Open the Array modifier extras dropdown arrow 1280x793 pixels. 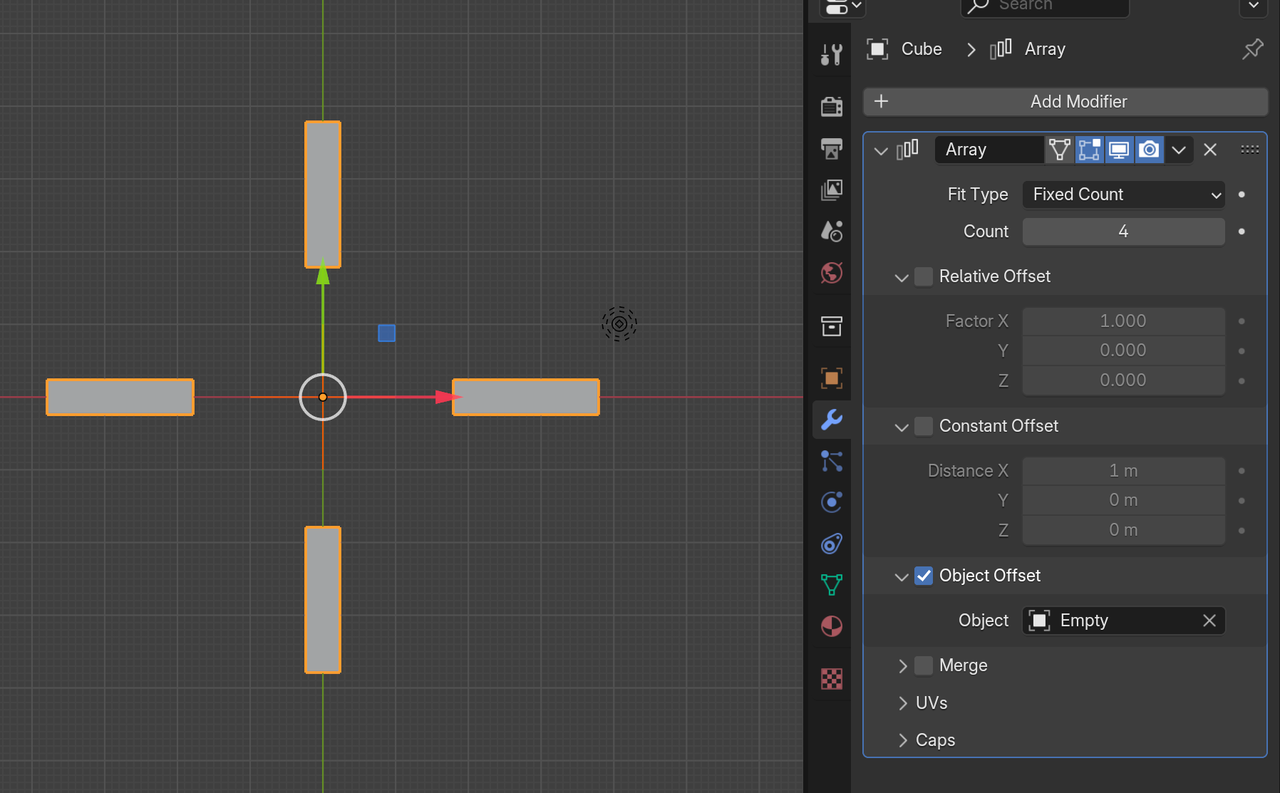[1179, 150]
